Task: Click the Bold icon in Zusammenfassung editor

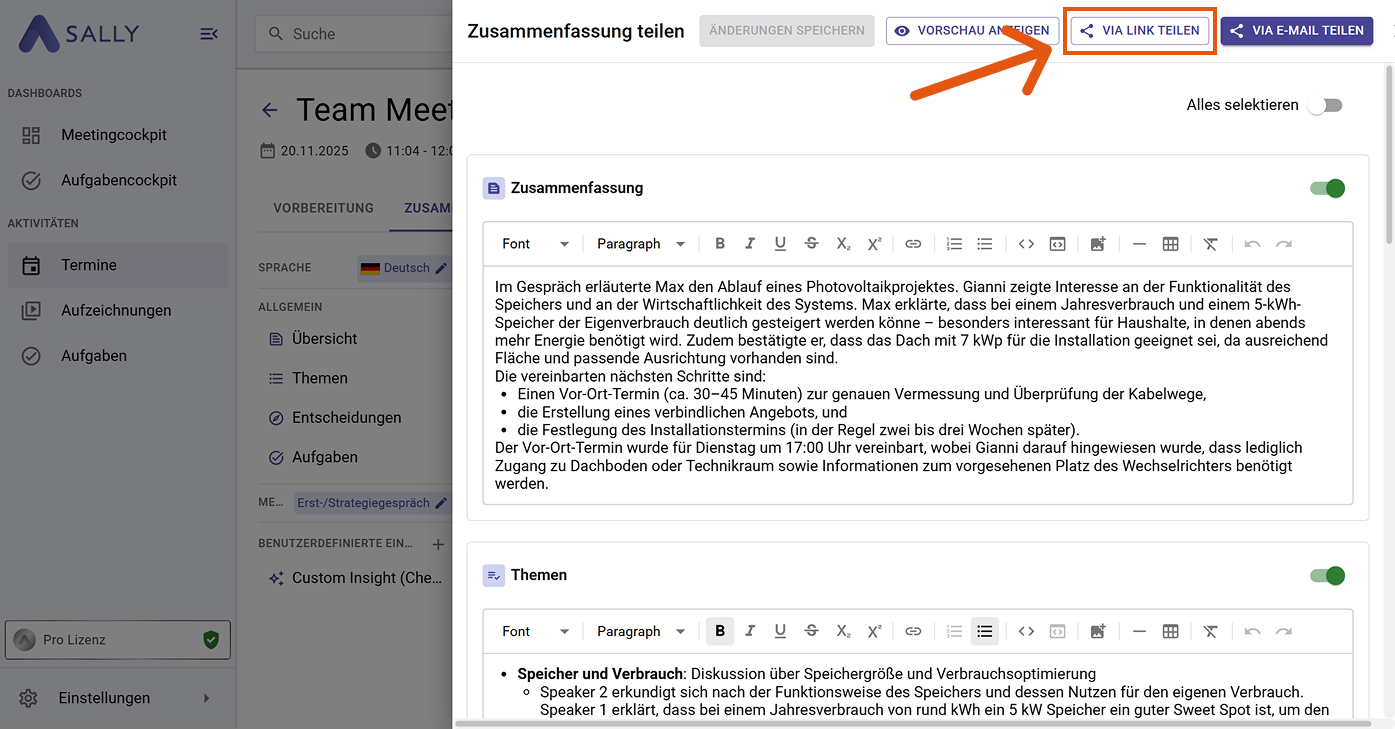Action: 719,244
